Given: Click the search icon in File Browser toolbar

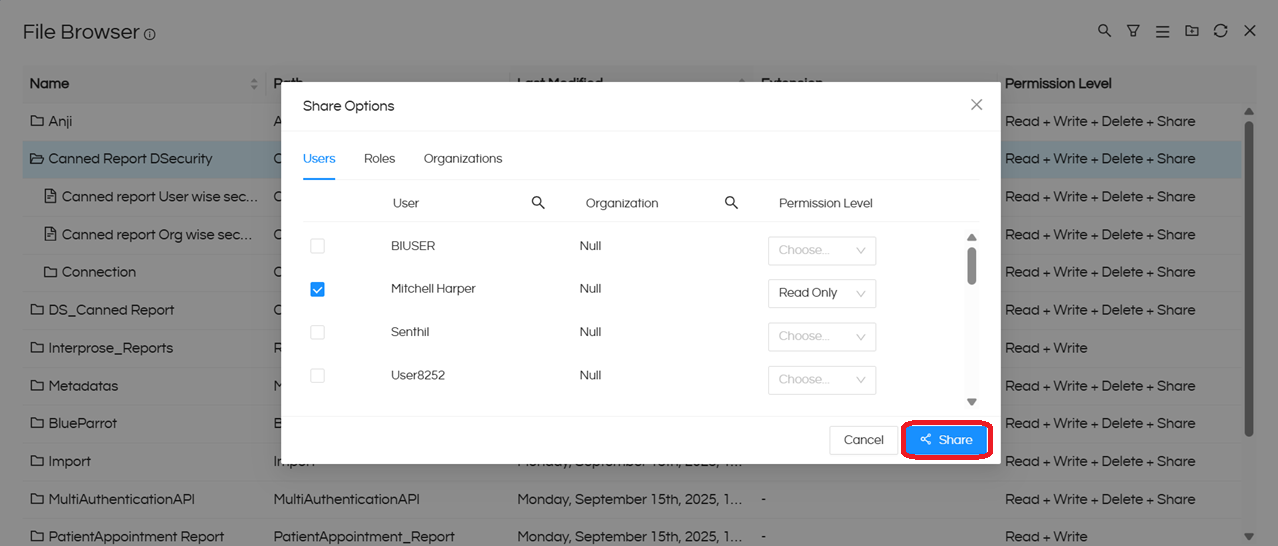Looking at the screenshot, I should coord(1104,31).
